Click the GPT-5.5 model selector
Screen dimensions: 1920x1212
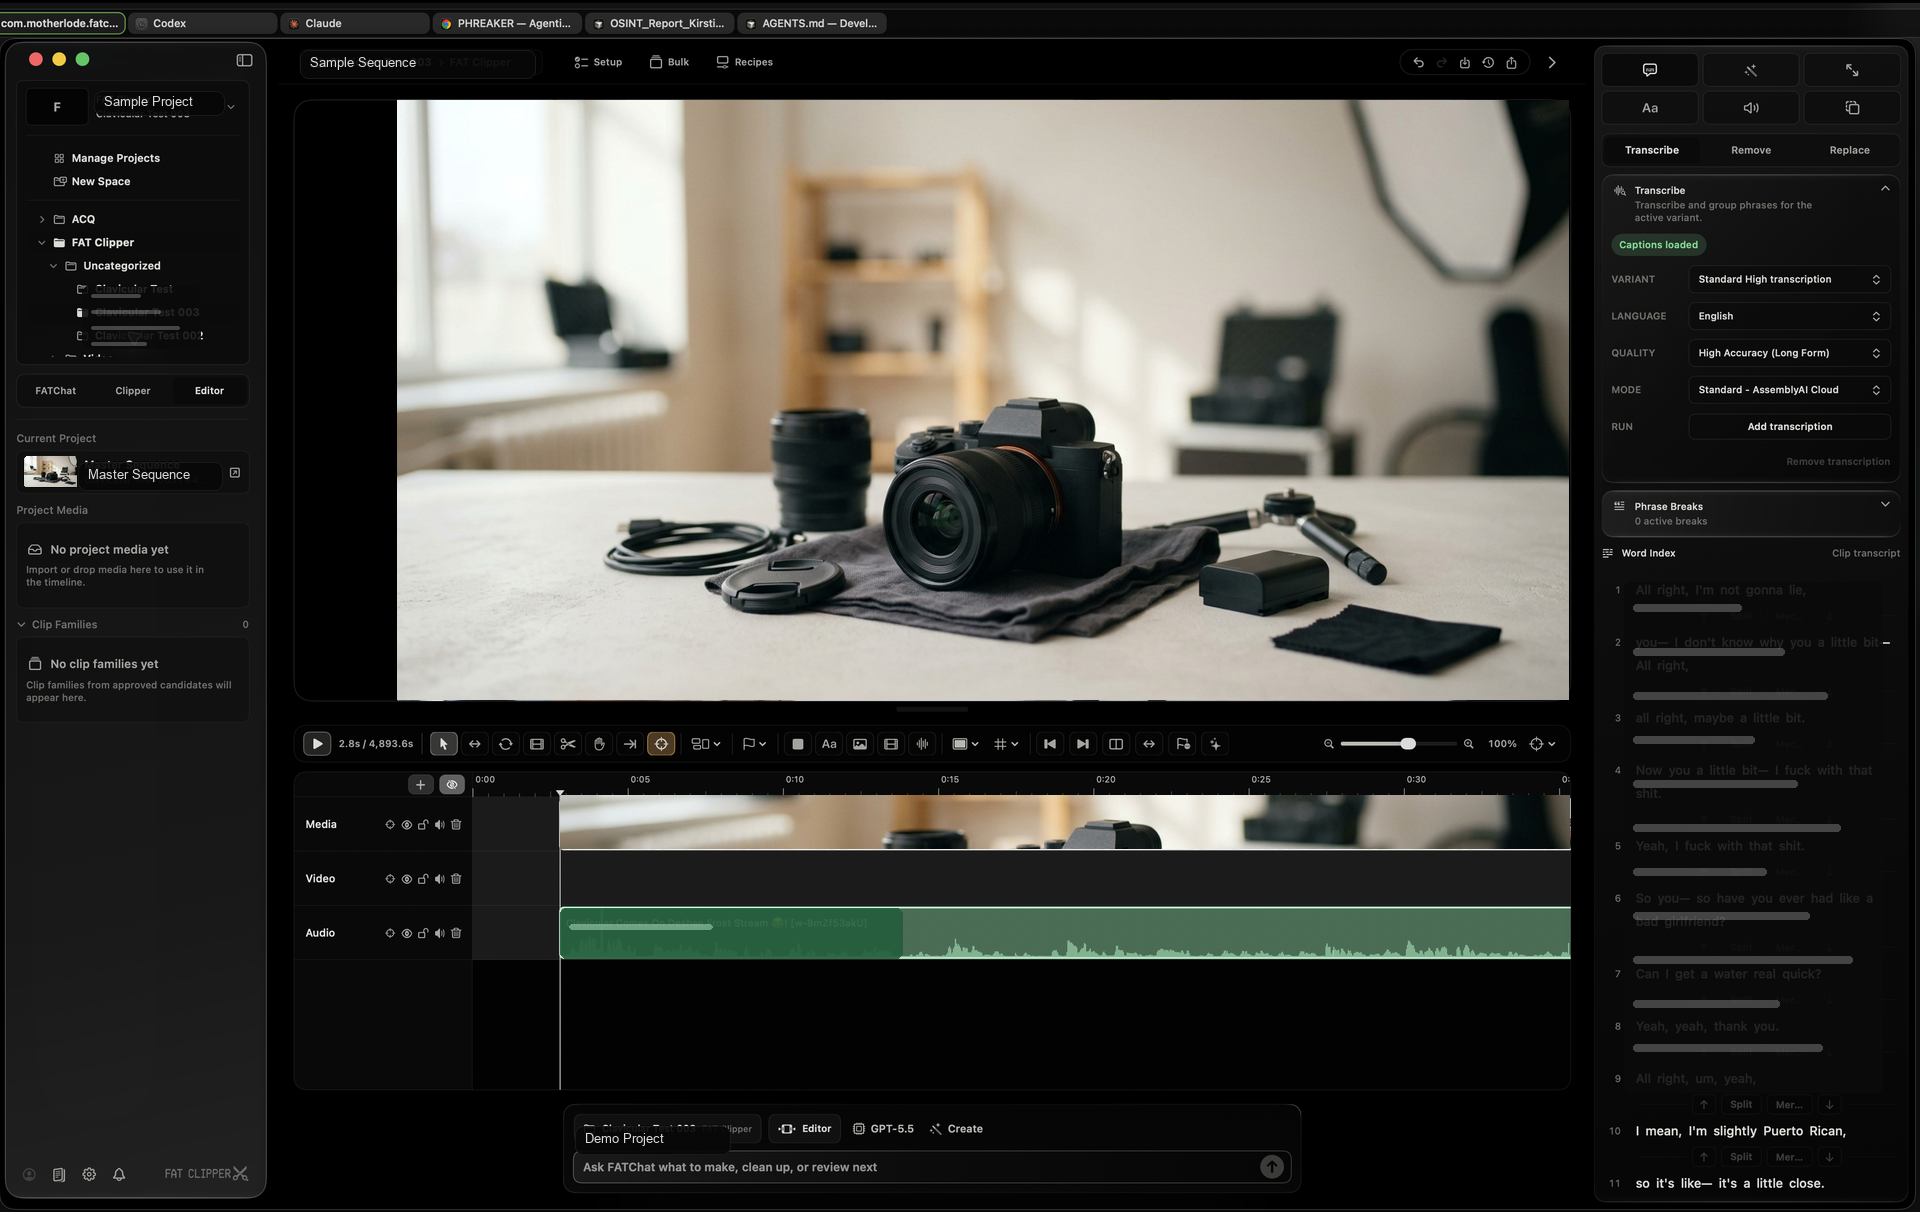(x=883, y=1129)
